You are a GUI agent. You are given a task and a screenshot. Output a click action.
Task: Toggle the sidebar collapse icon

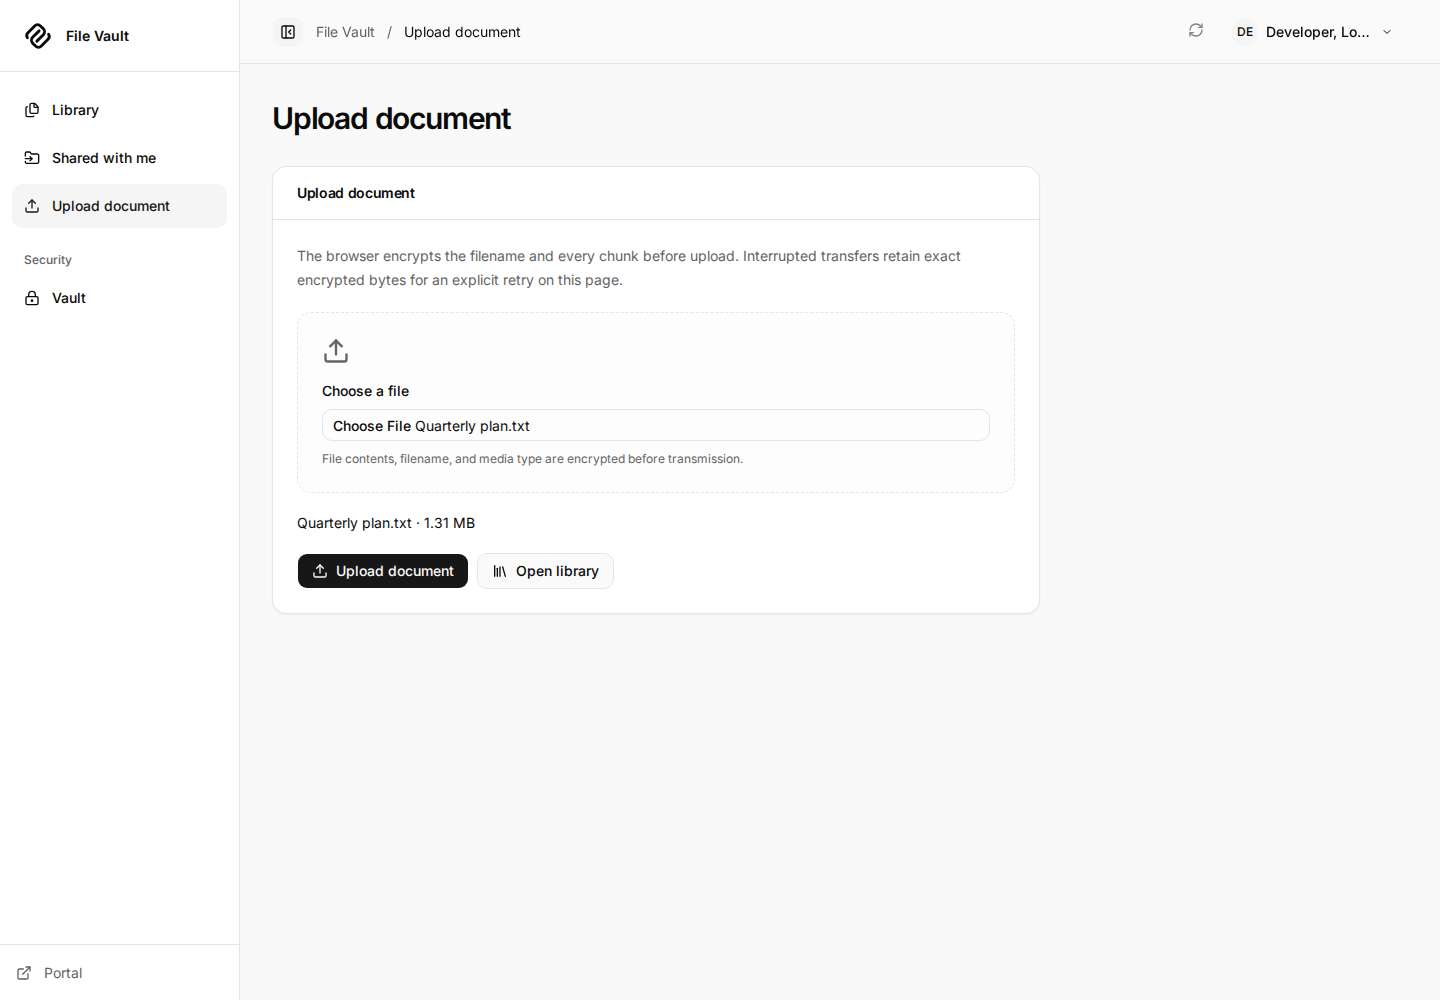coord(288,32)
